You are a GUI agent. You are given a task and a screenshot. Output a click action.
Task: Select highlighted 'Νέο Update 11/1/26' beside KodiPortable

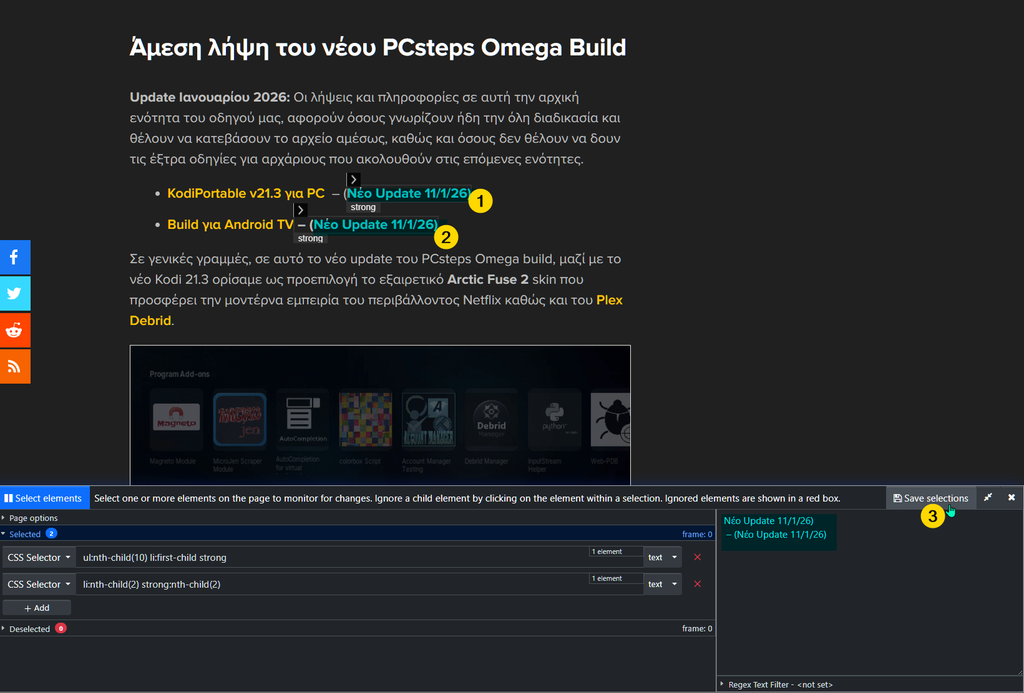coord(408,193)
